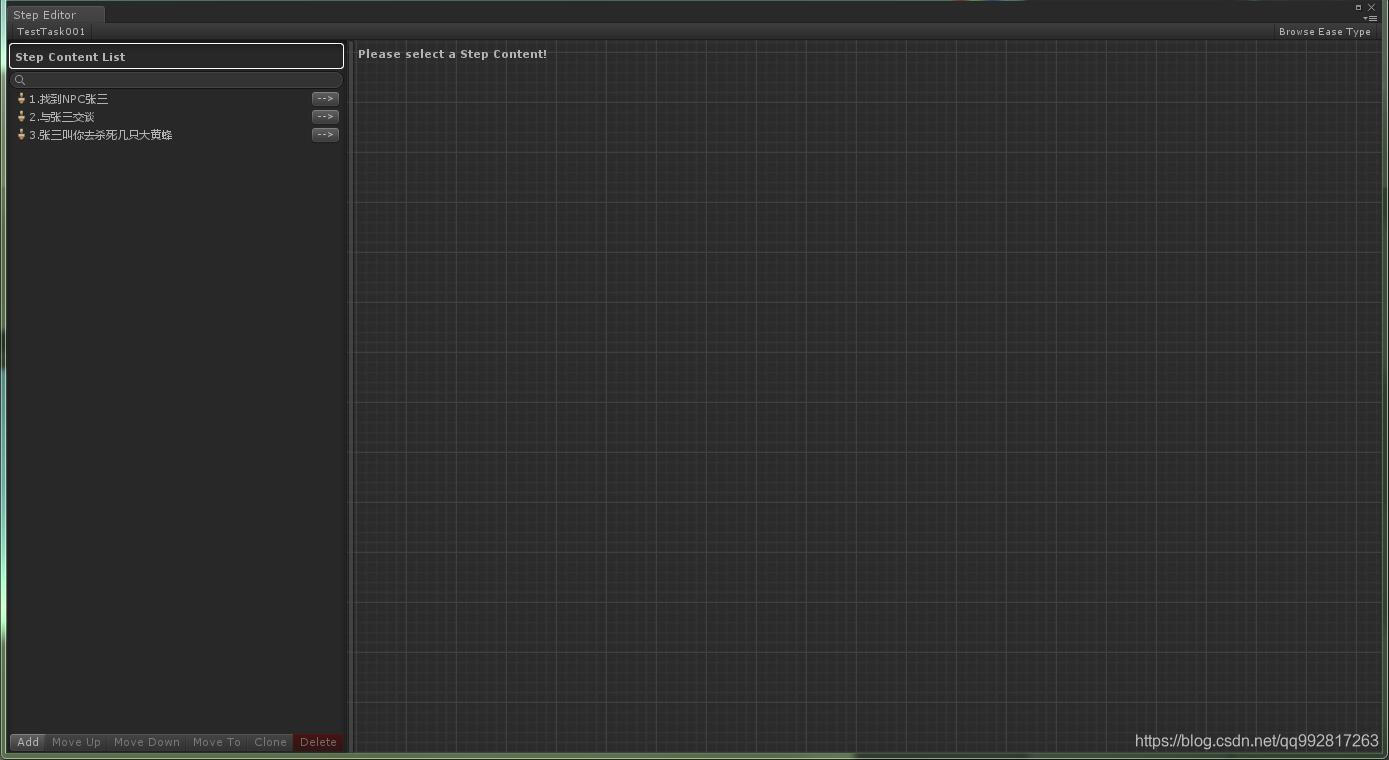Click the magnifier icon in the search box

click(20, 80)
